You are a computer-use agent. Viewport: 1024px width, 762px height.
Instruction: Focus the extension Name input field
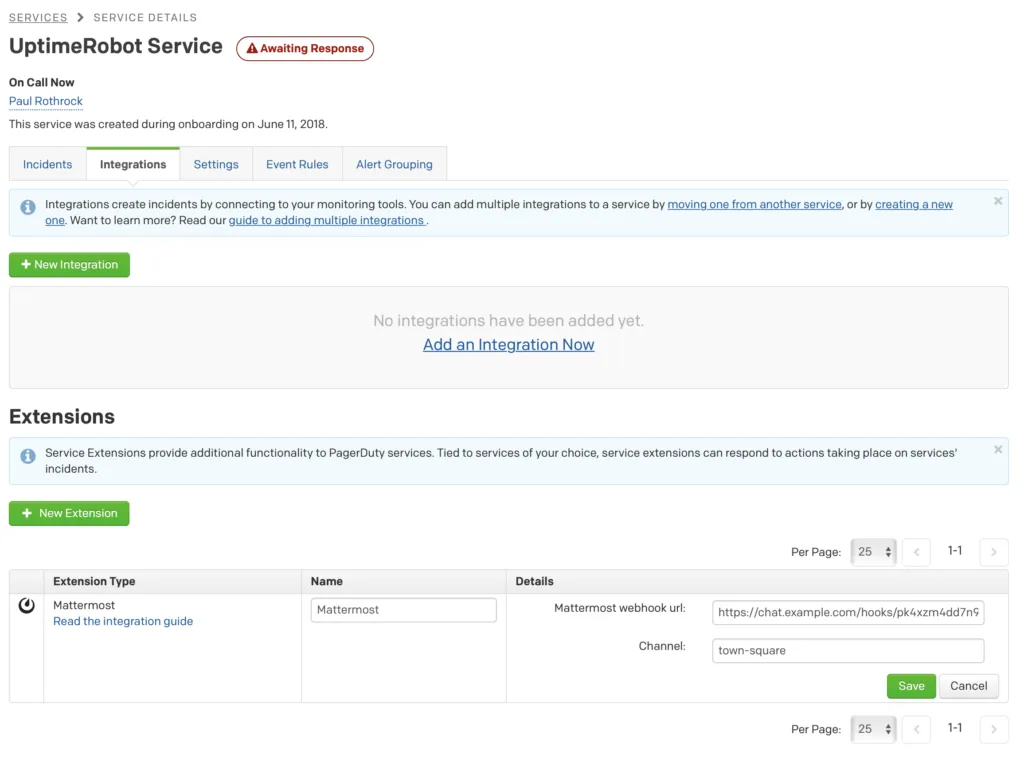point(404,610)
